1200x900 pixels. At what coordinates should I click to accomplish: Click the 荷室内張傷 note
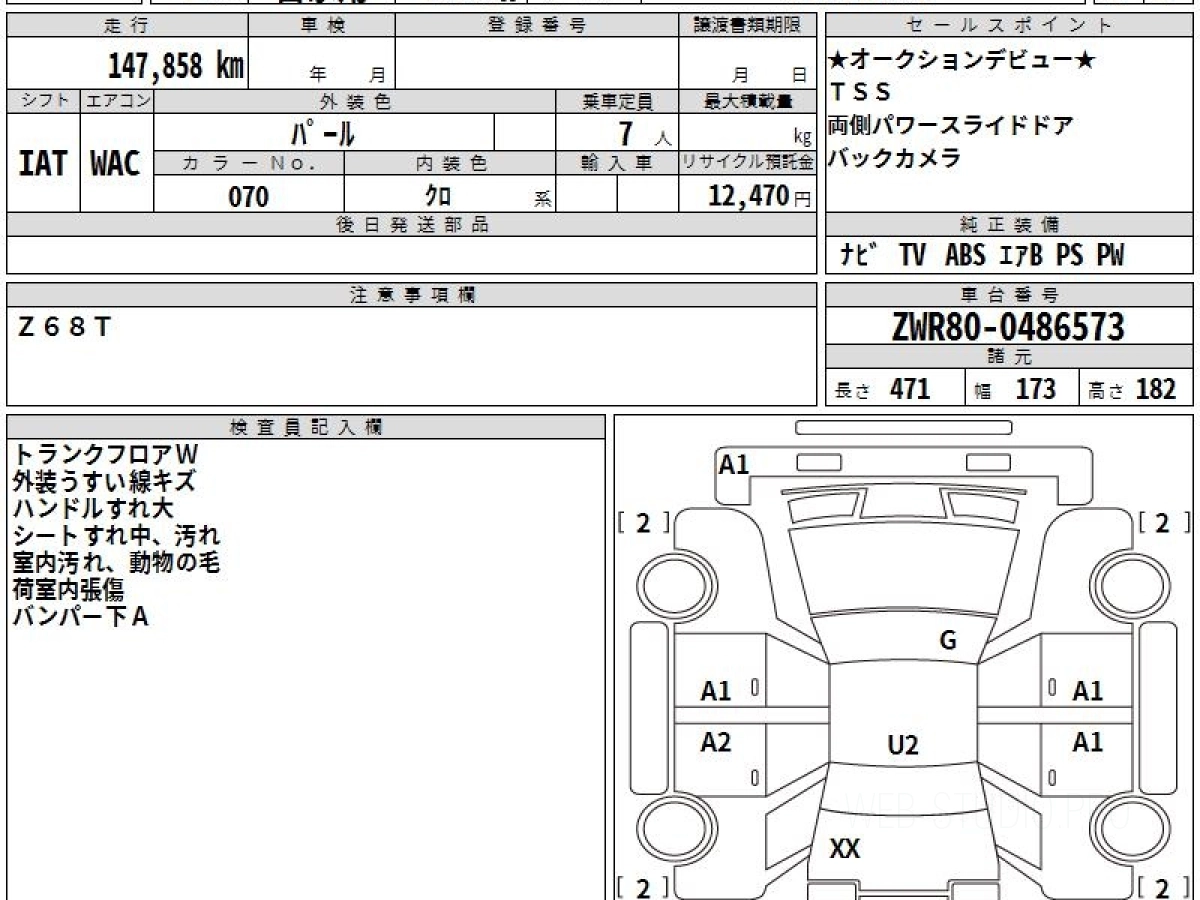70,590
